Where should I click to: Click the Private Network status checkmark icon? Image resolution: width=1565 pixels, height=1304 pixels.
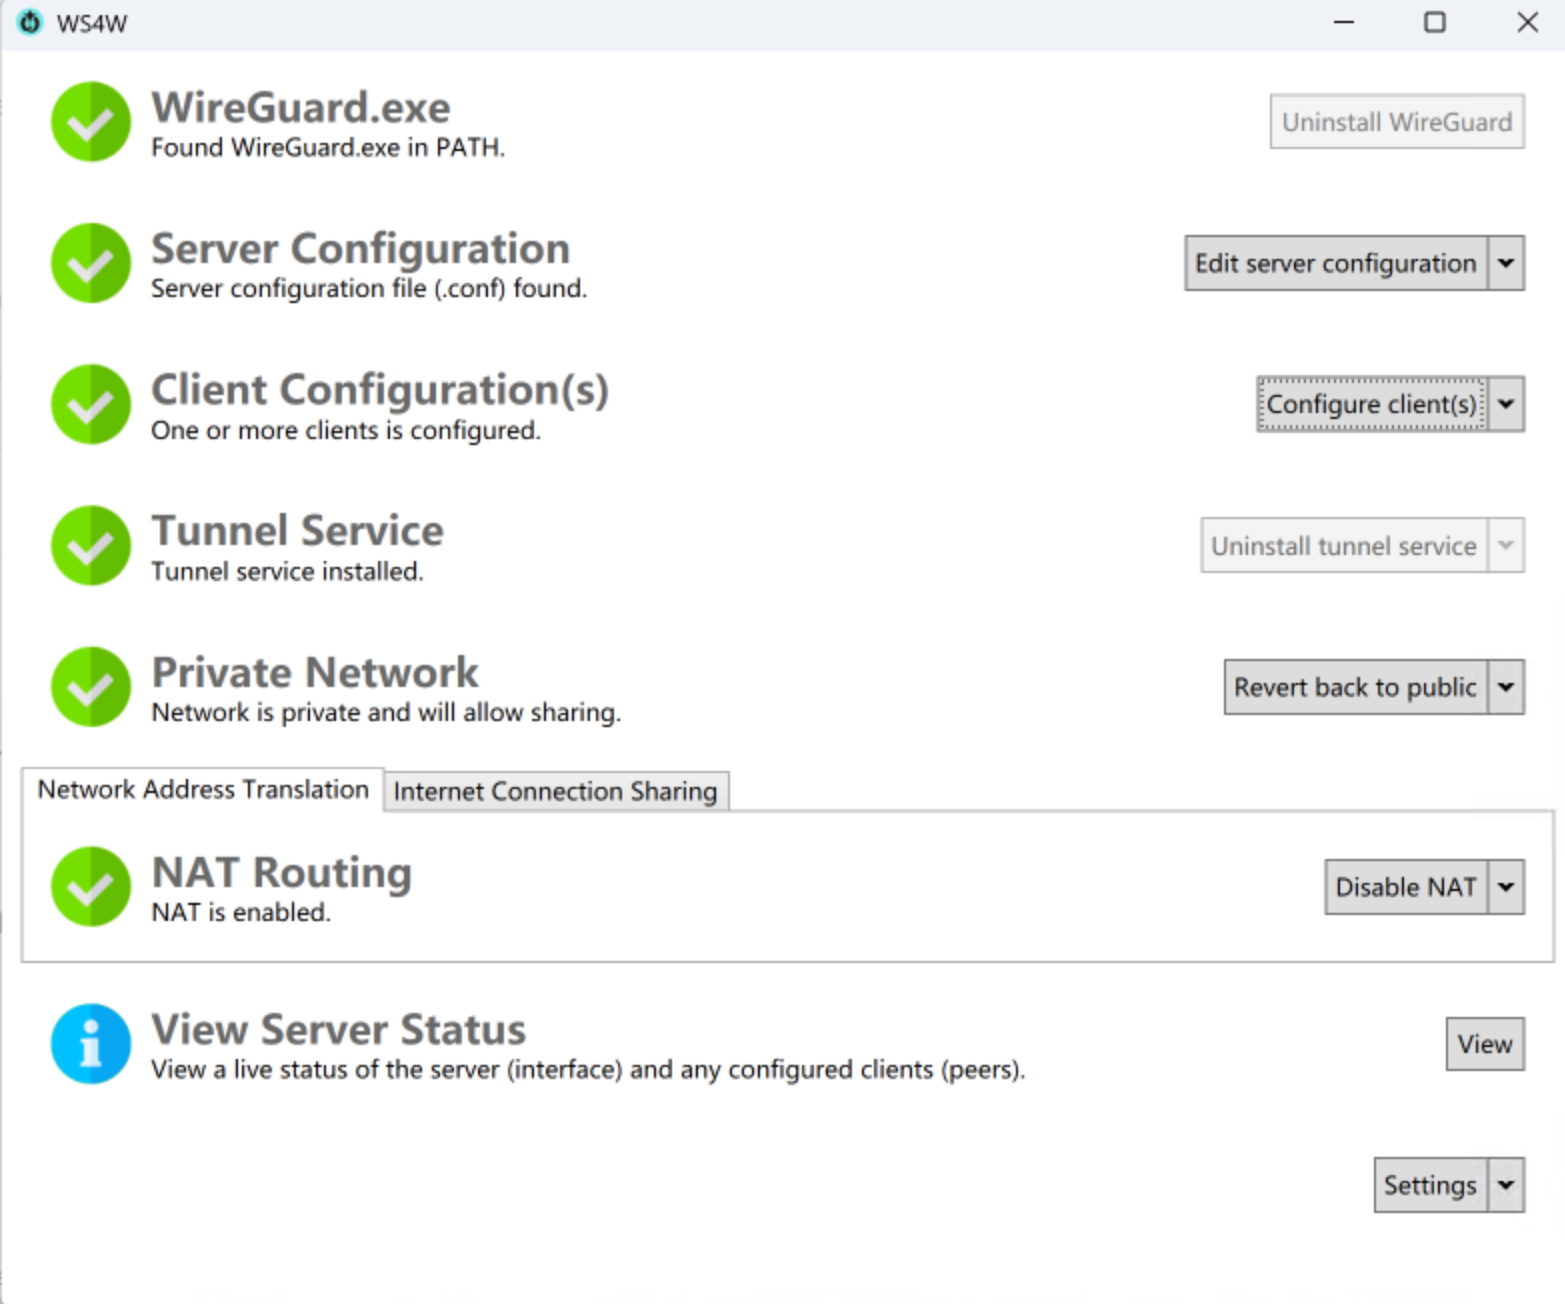point(91,687)
